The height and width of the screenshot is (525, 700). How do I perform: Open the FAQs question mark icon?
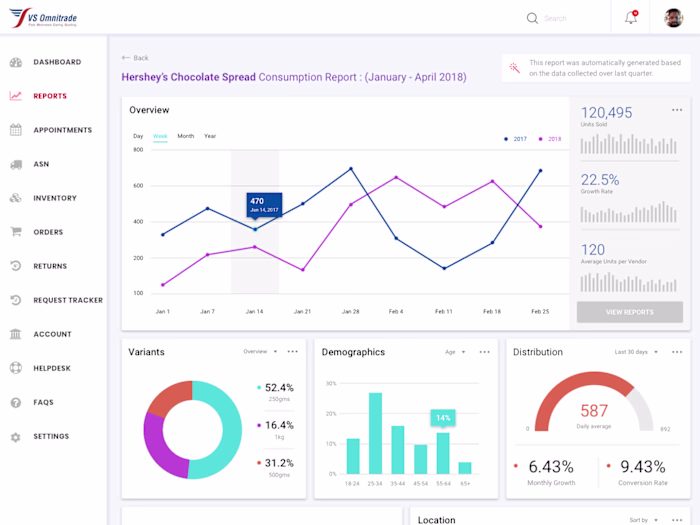pos(16,402)
